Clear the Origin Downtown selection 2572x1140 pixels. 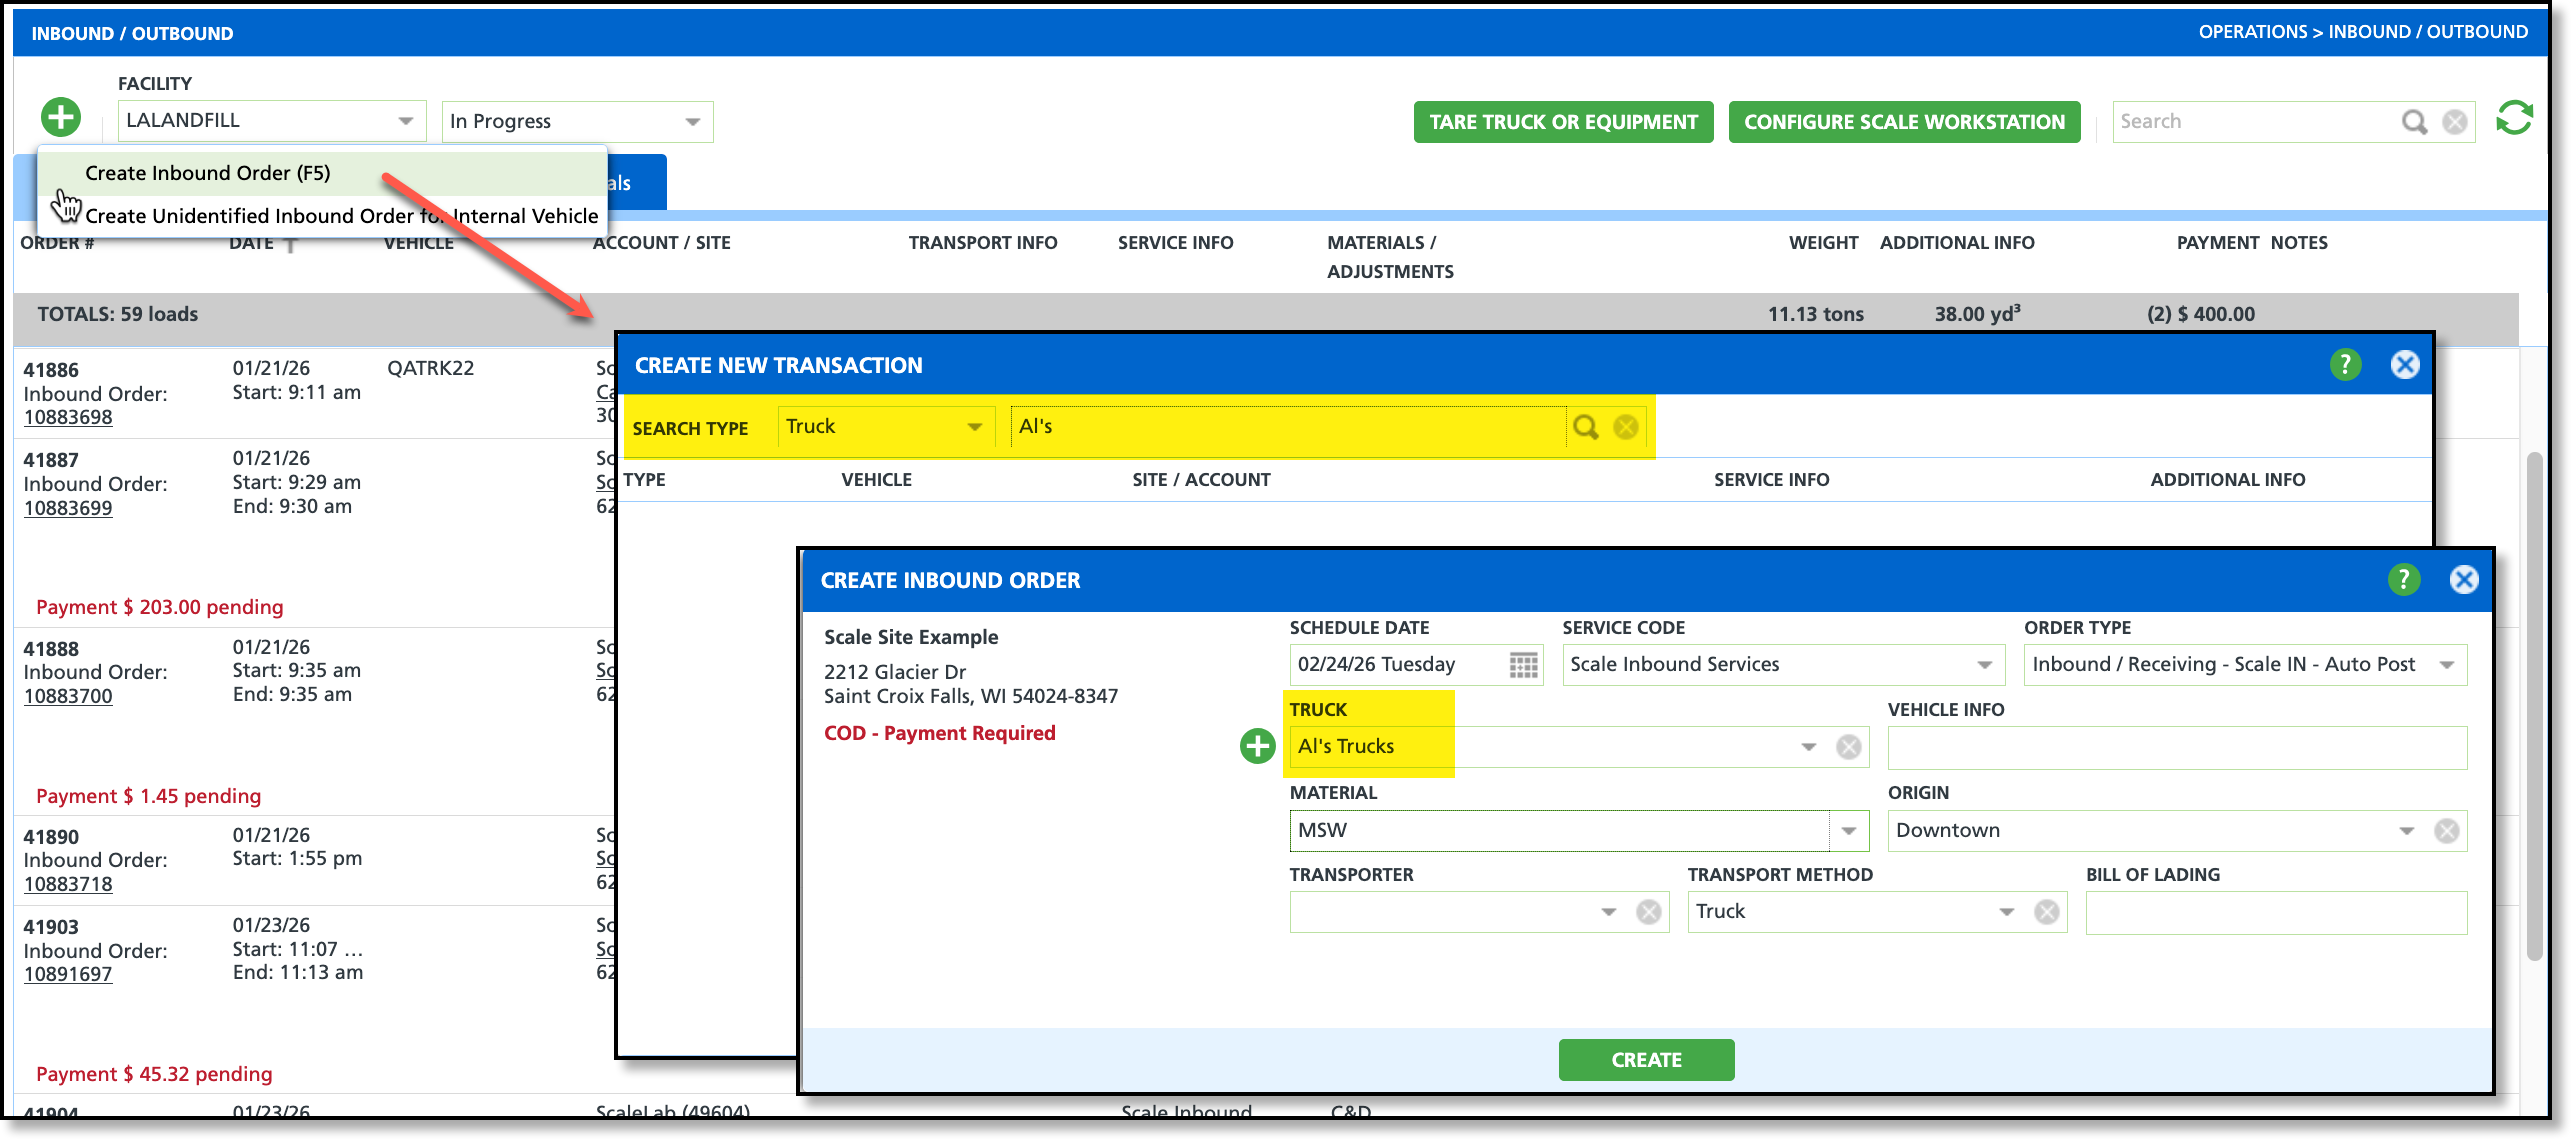coord(2446,831)
